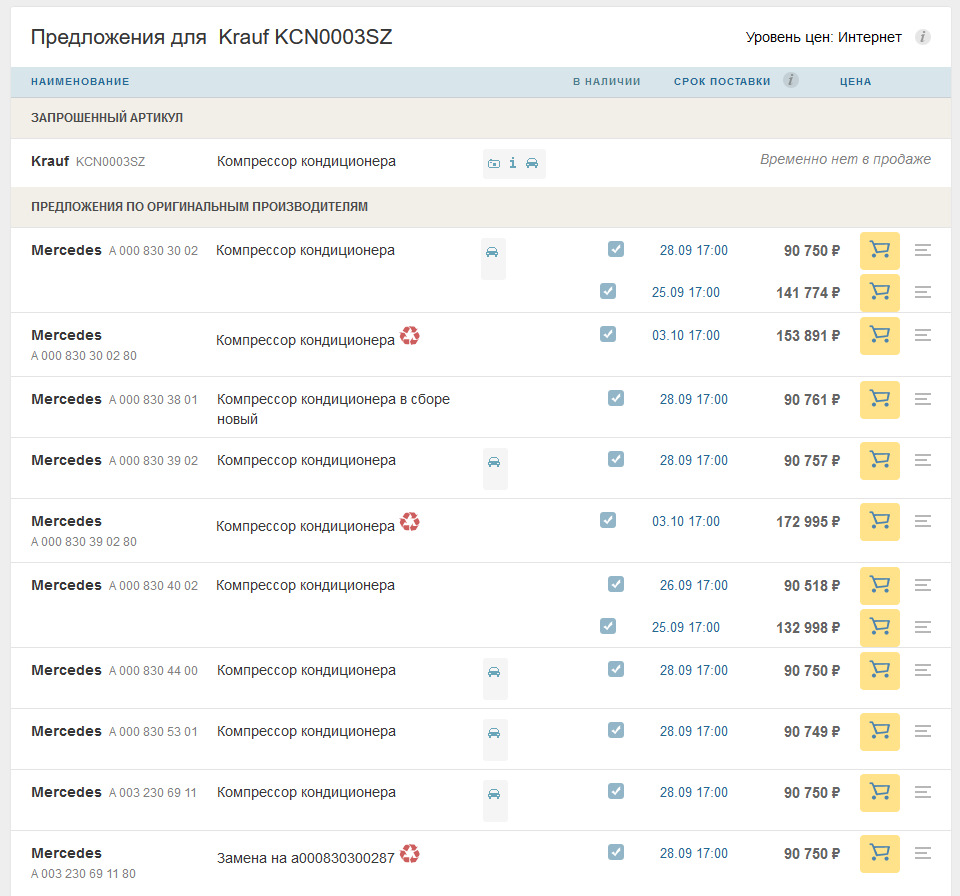Open car applicability icon for A 000 830 44 00

pos(494,672)
